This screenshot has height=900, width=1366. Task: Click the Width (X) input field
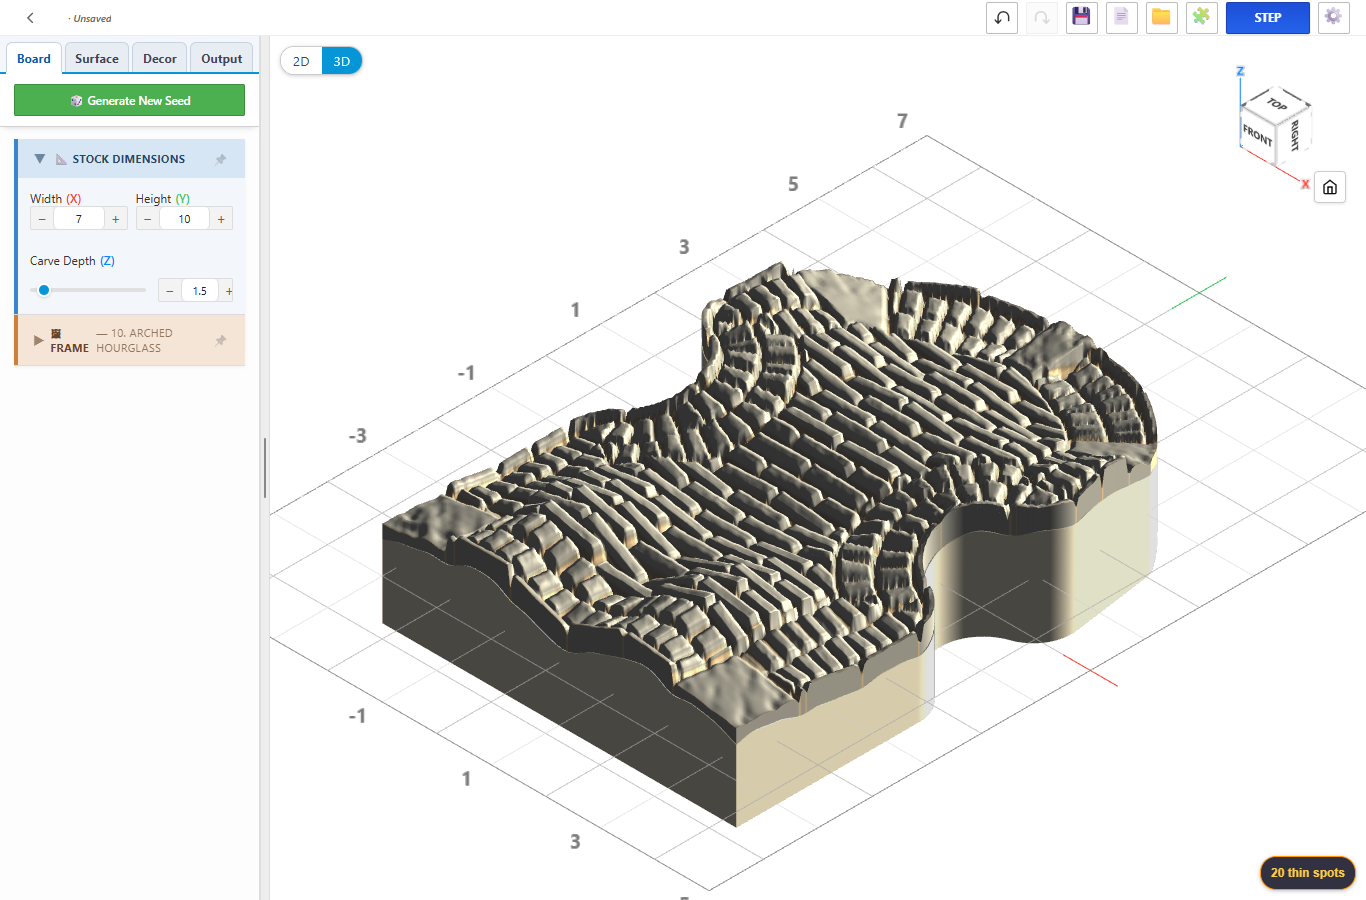pos(79,219)
